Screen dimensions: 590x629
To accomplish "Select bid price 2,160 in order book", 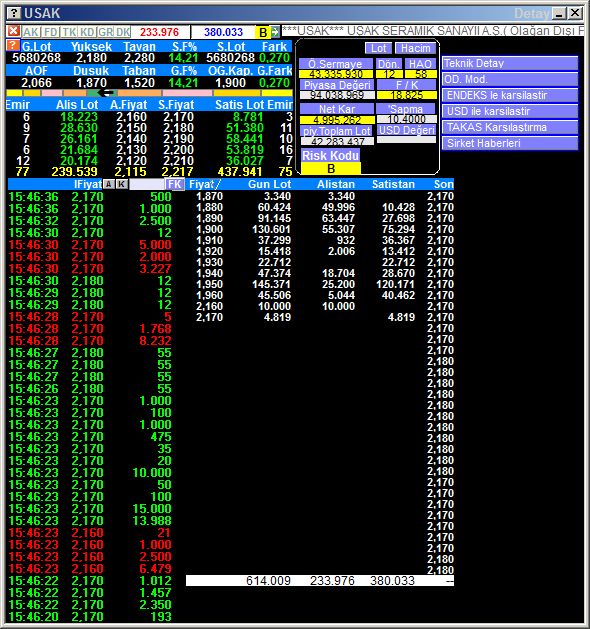I will click(131, 117).
